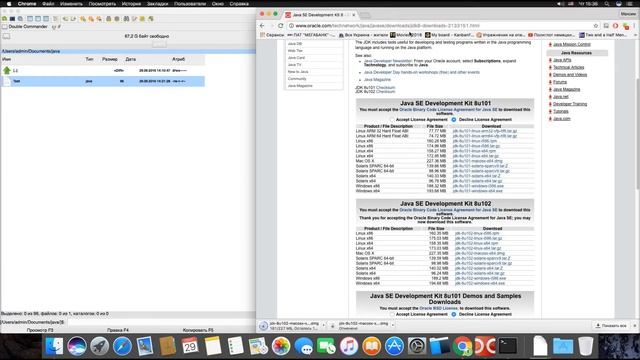
Task: Open Siri from the Dock
Action: tap(77, 346)
